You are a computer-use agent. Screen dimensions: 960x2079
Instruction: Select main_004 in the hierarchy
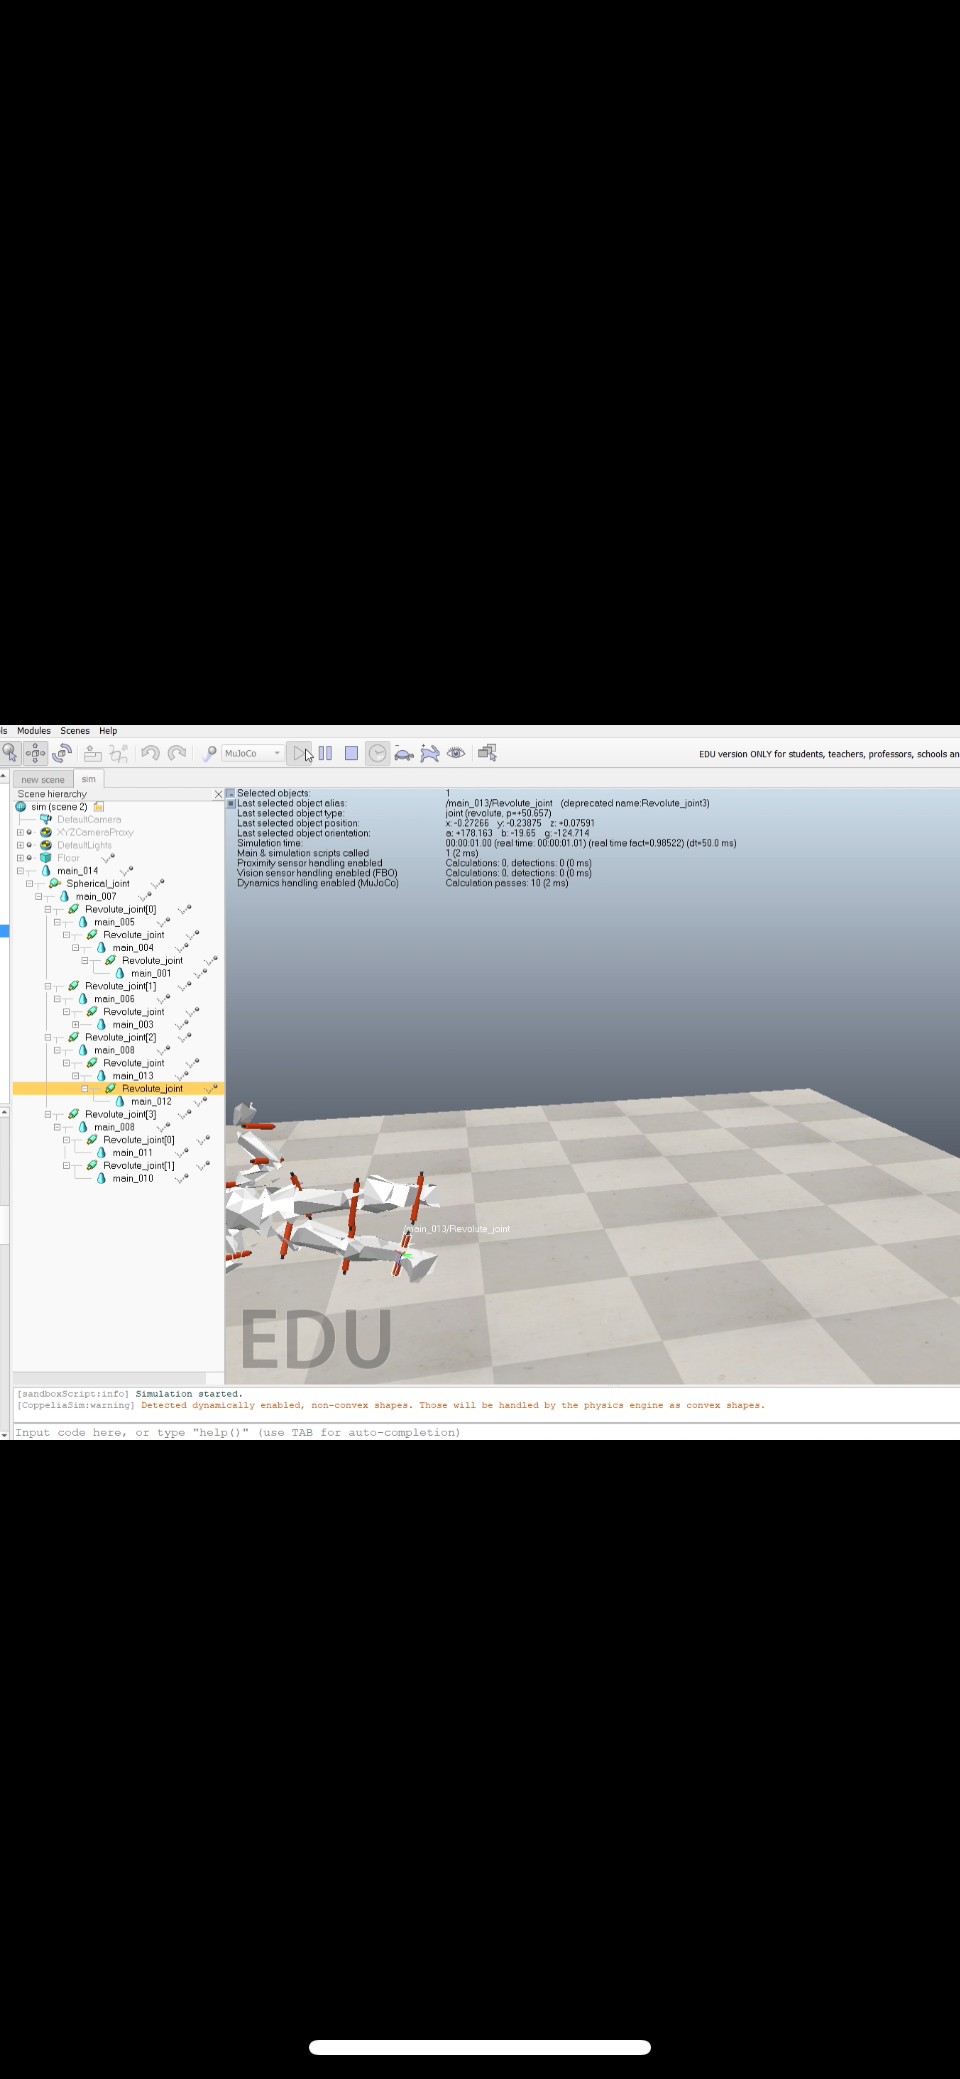coord(133,948)
